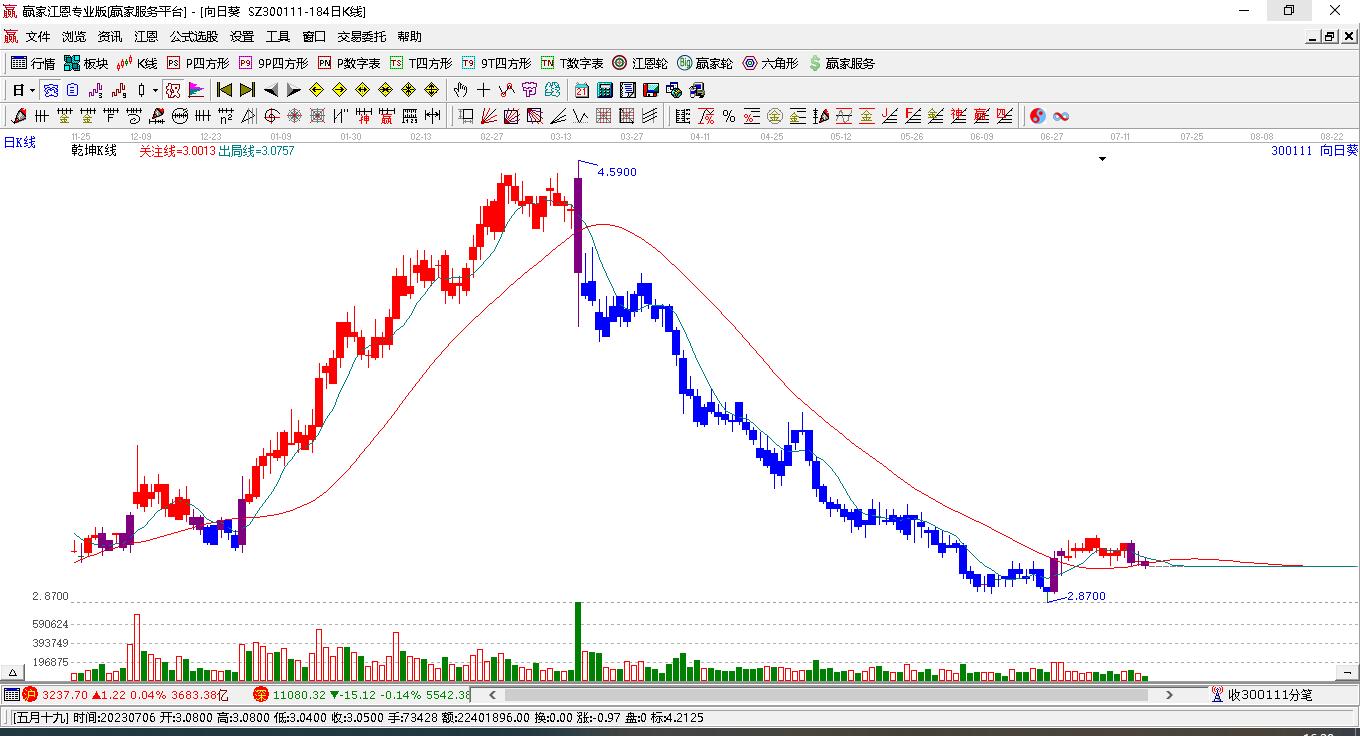Open 赢家服务 from the toolbar

click(x=841, y=63)
